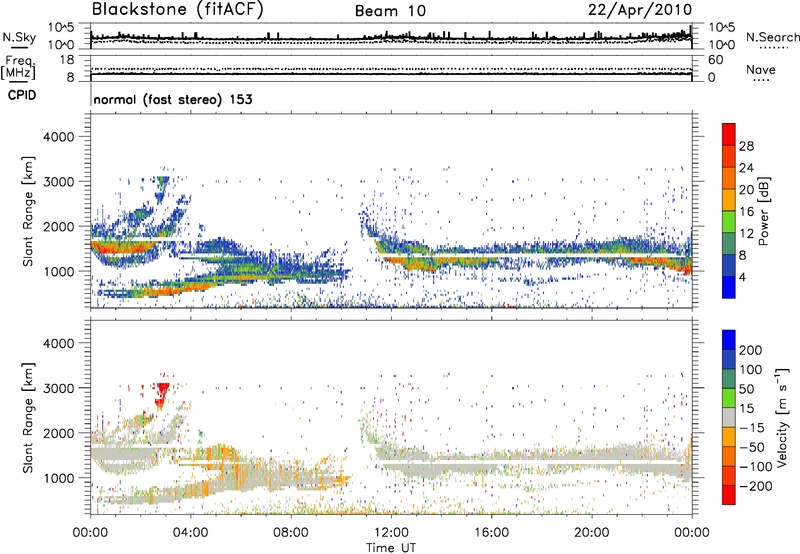Click the '04:00' time axis label

tap(191, 533)
